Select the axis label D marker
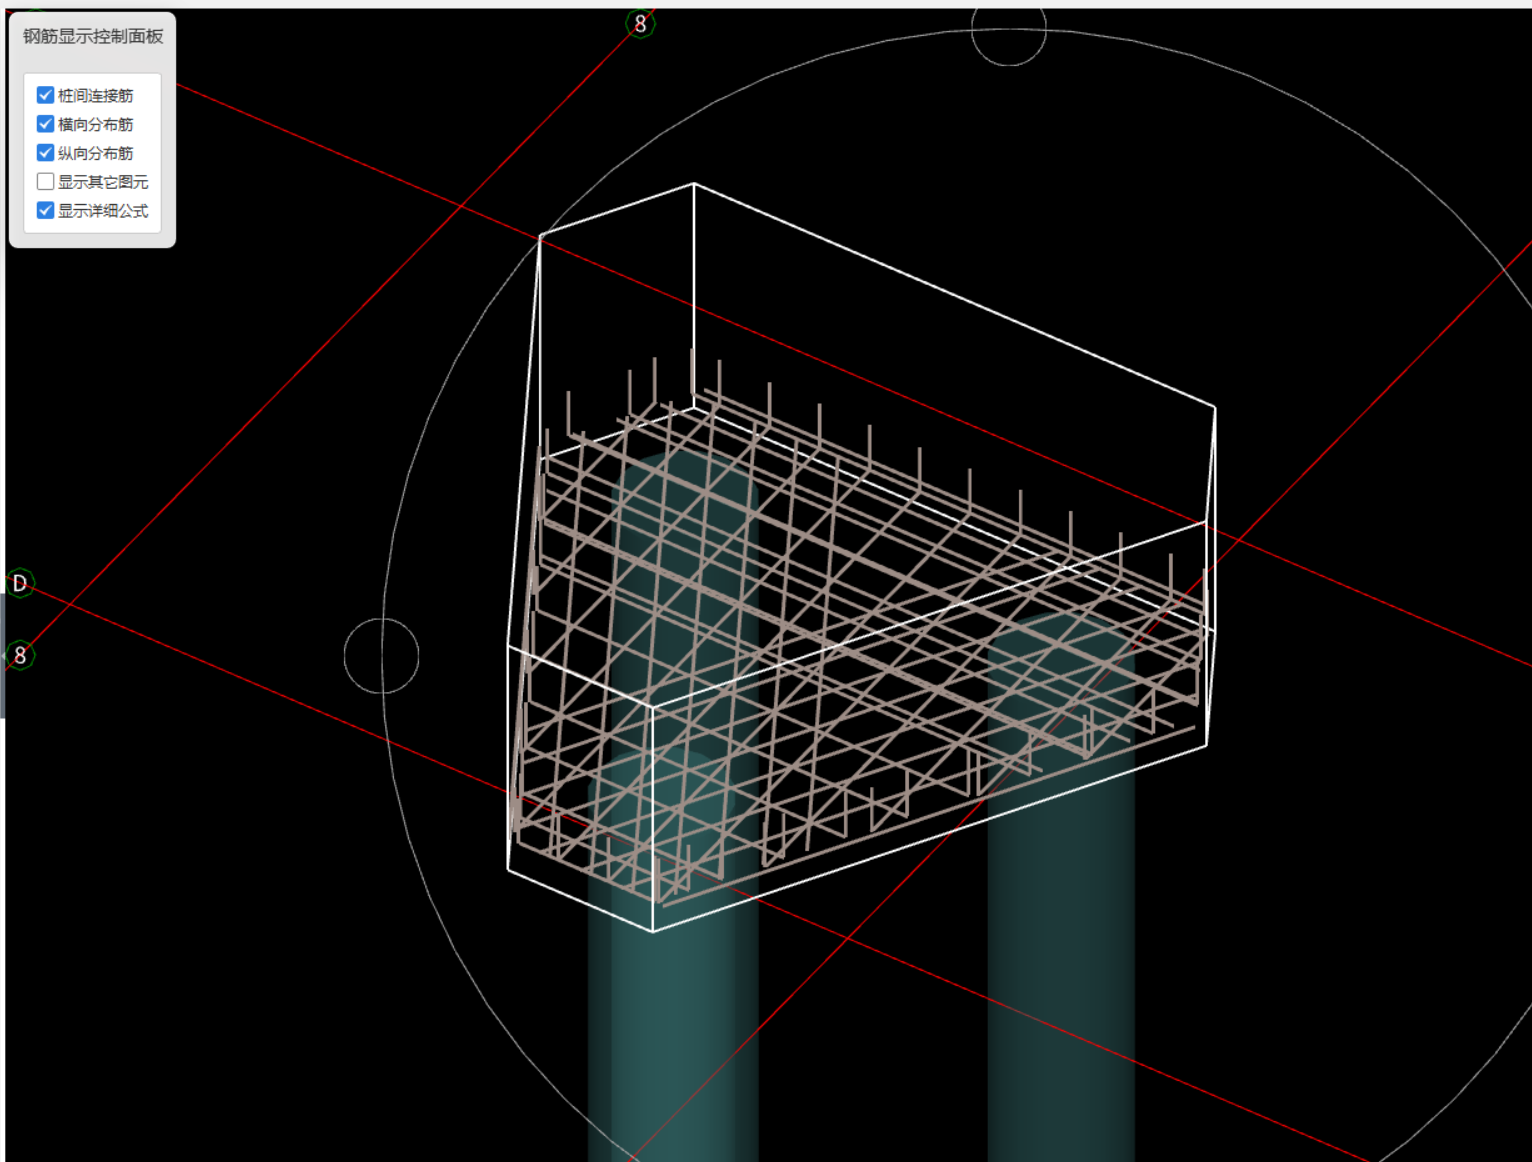 pyautogui.click(x=20, y=583)
